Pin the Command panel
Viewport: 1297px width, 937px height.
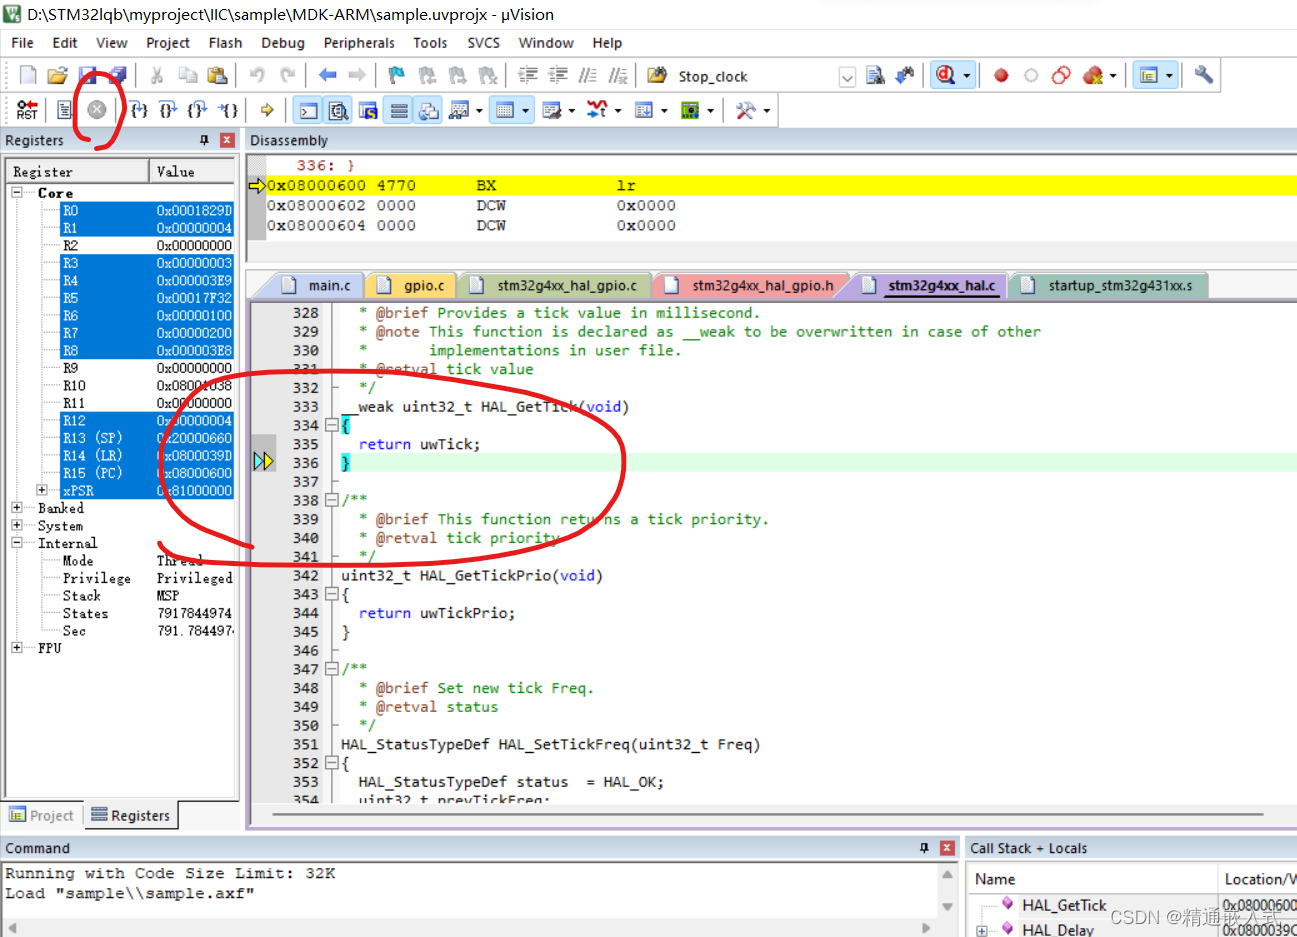[924, 848]
